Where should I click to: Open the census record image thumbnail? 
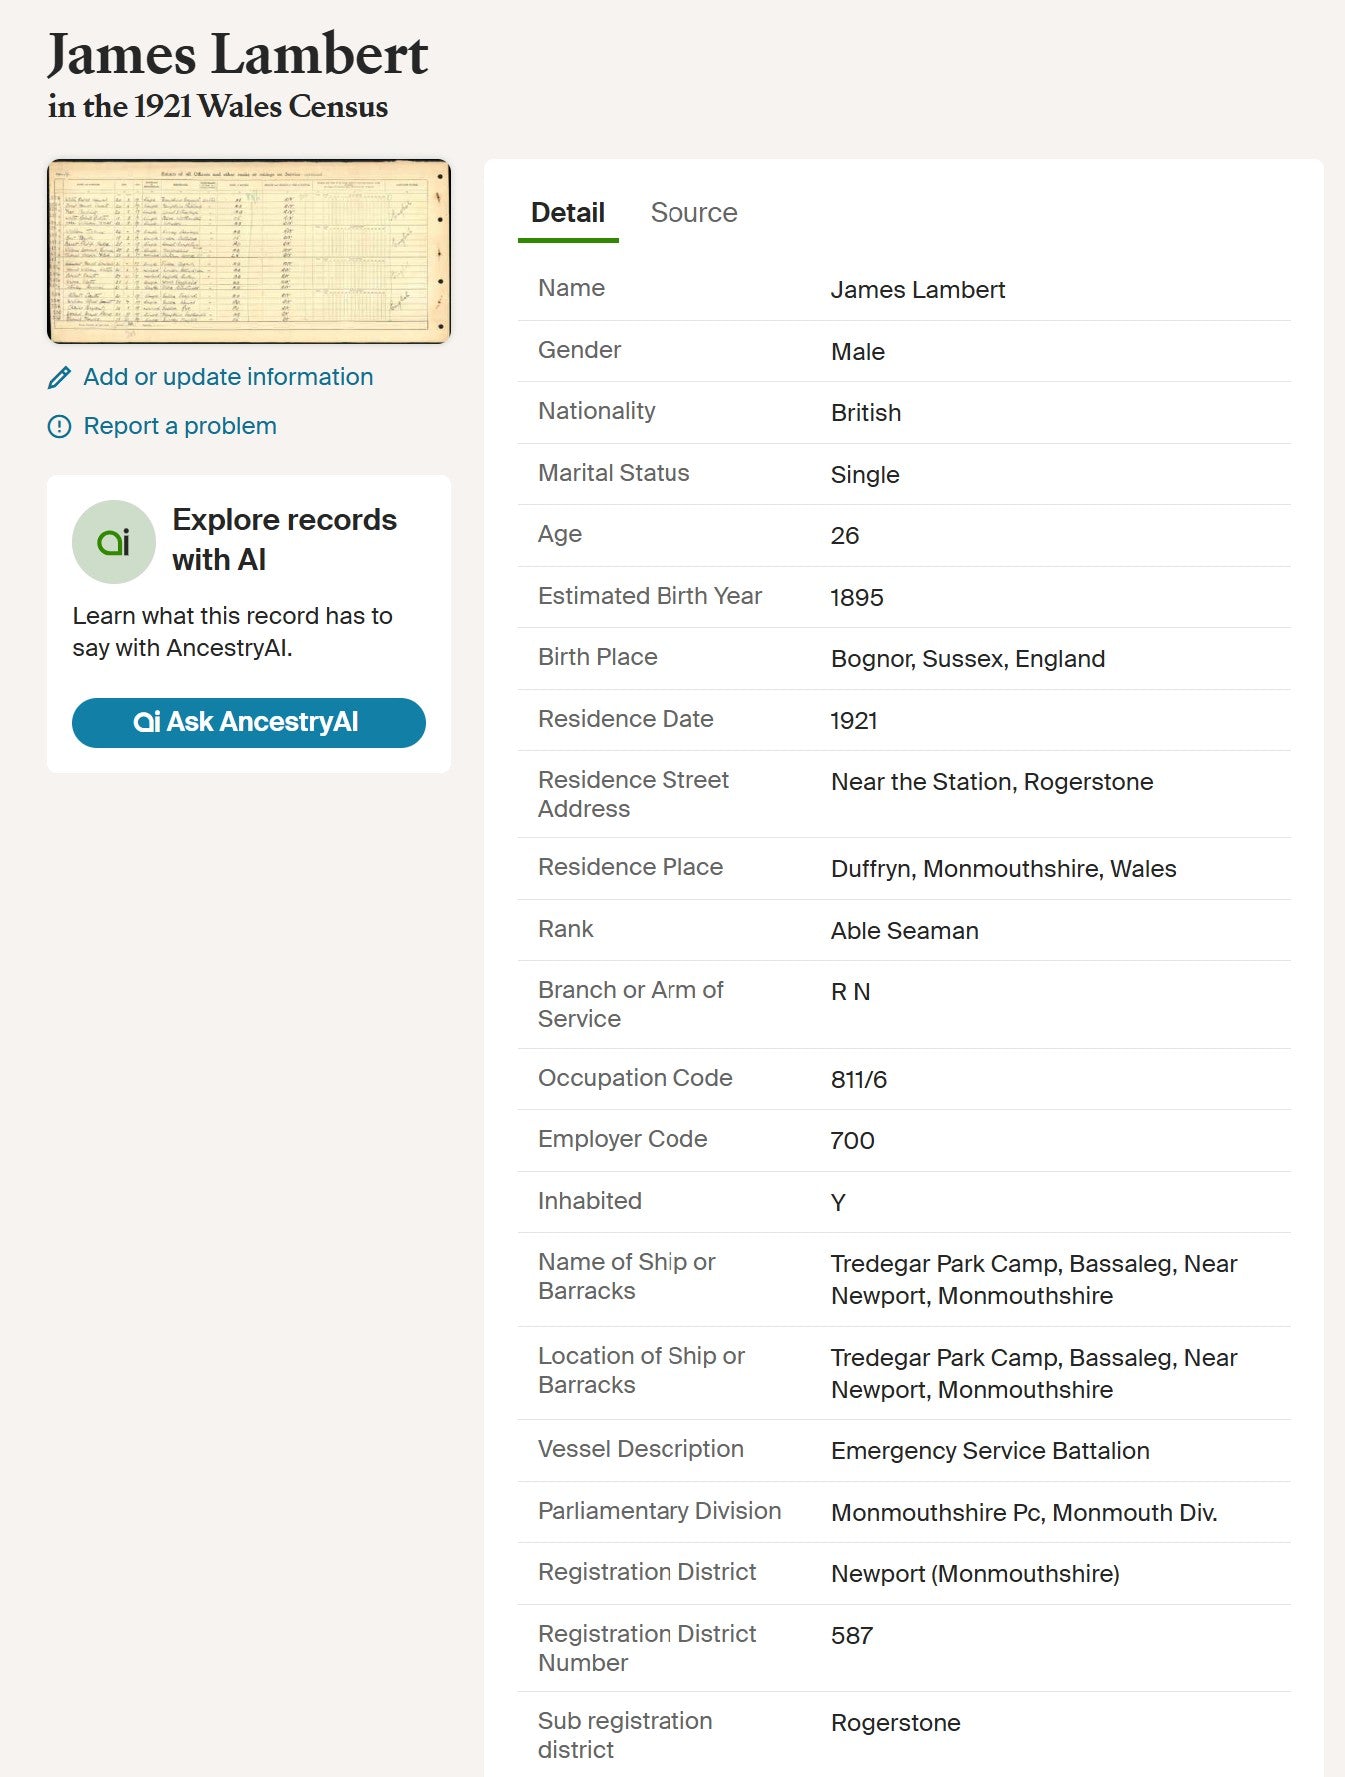[249, 251]
